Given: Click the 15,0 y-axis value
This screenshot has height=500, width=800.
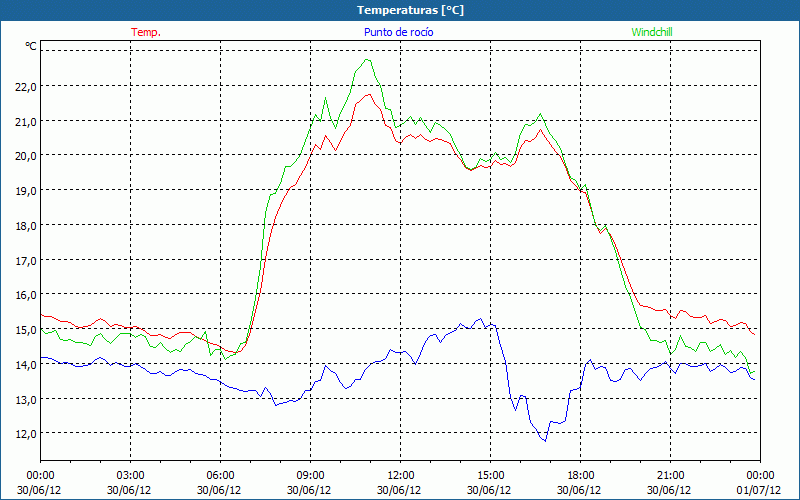Looking at the screenshot, I should (26, 330).
